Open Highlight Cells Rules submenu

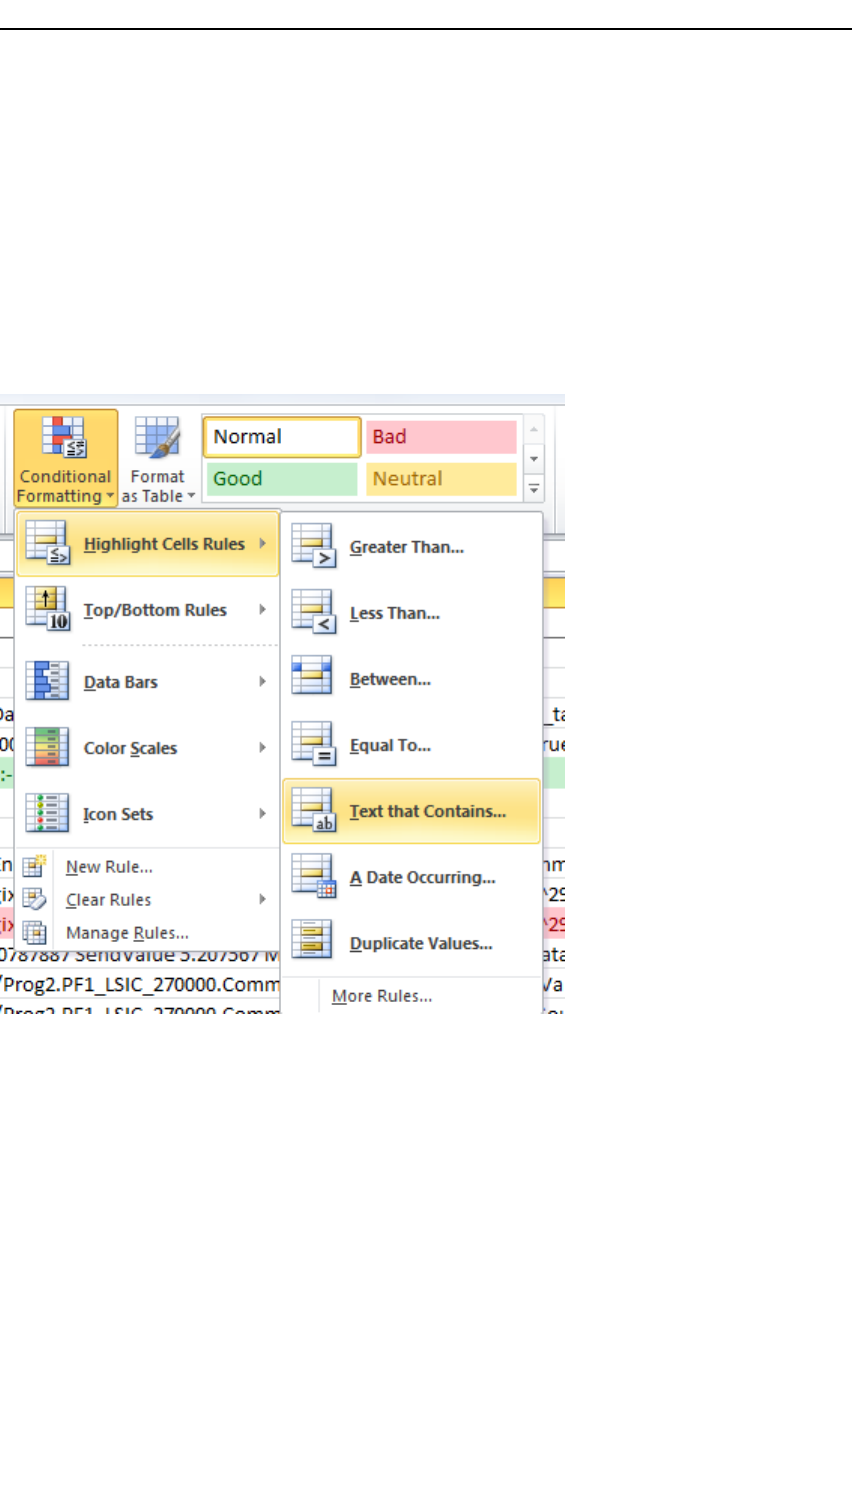pos(147,544)
